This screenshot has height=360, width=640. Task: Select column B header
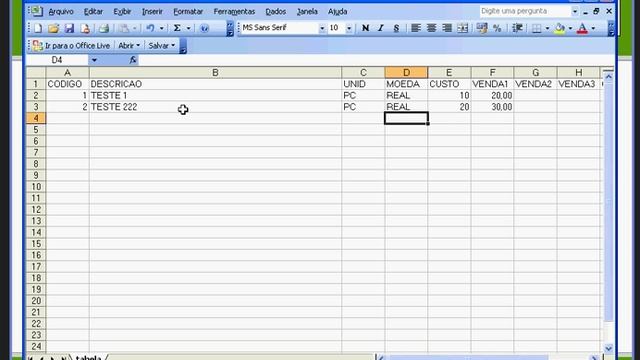coord(215,73)
